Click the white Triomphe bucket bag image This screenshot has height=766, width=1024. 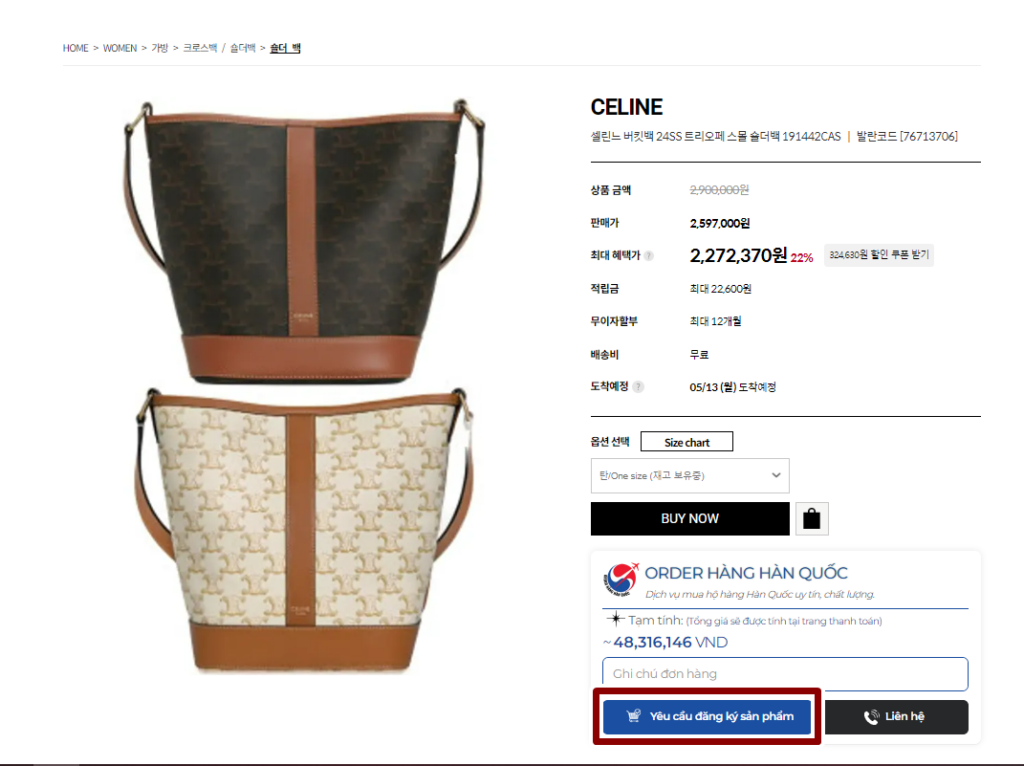[x=302, y=530]
